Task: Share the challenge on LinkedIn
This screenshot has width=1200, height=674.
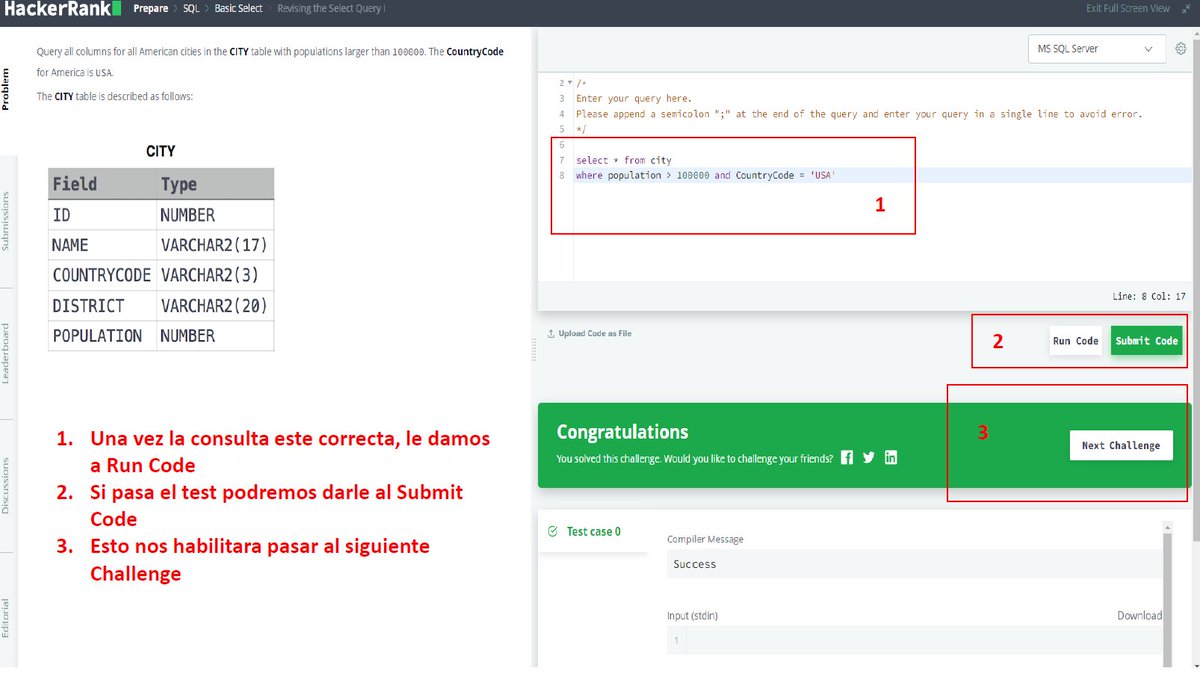Action: [891, 458]
